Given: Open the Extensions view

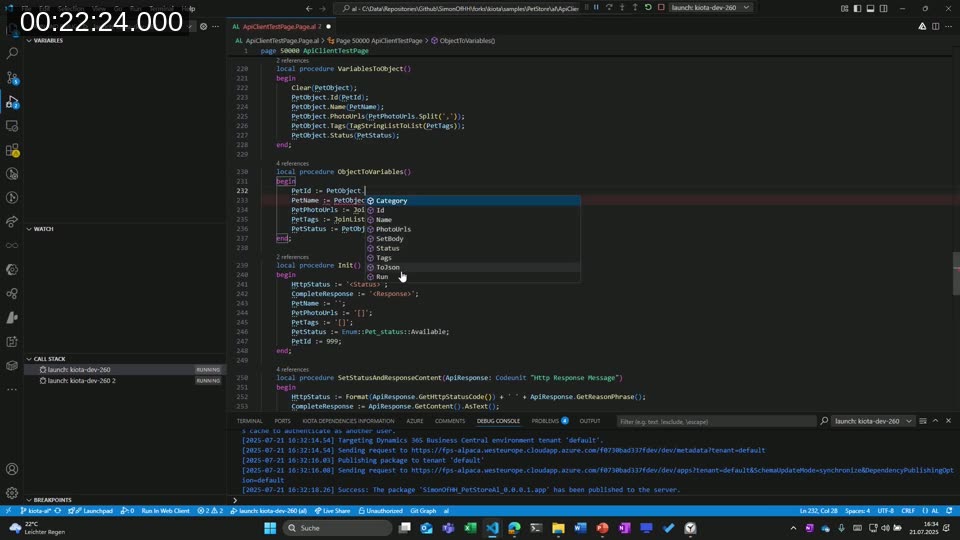Looking at the screenshot, I should (12, 150).
